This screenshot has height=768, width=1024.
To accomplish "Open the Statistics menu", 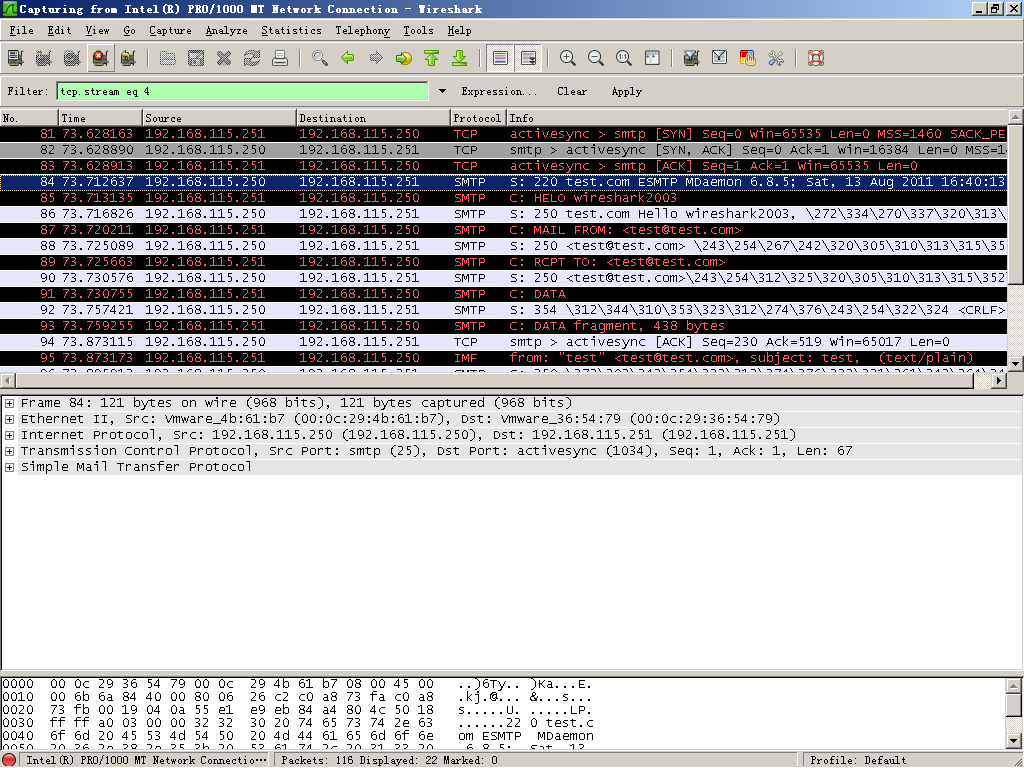I will pyautogui.click(x=291, y=30).
